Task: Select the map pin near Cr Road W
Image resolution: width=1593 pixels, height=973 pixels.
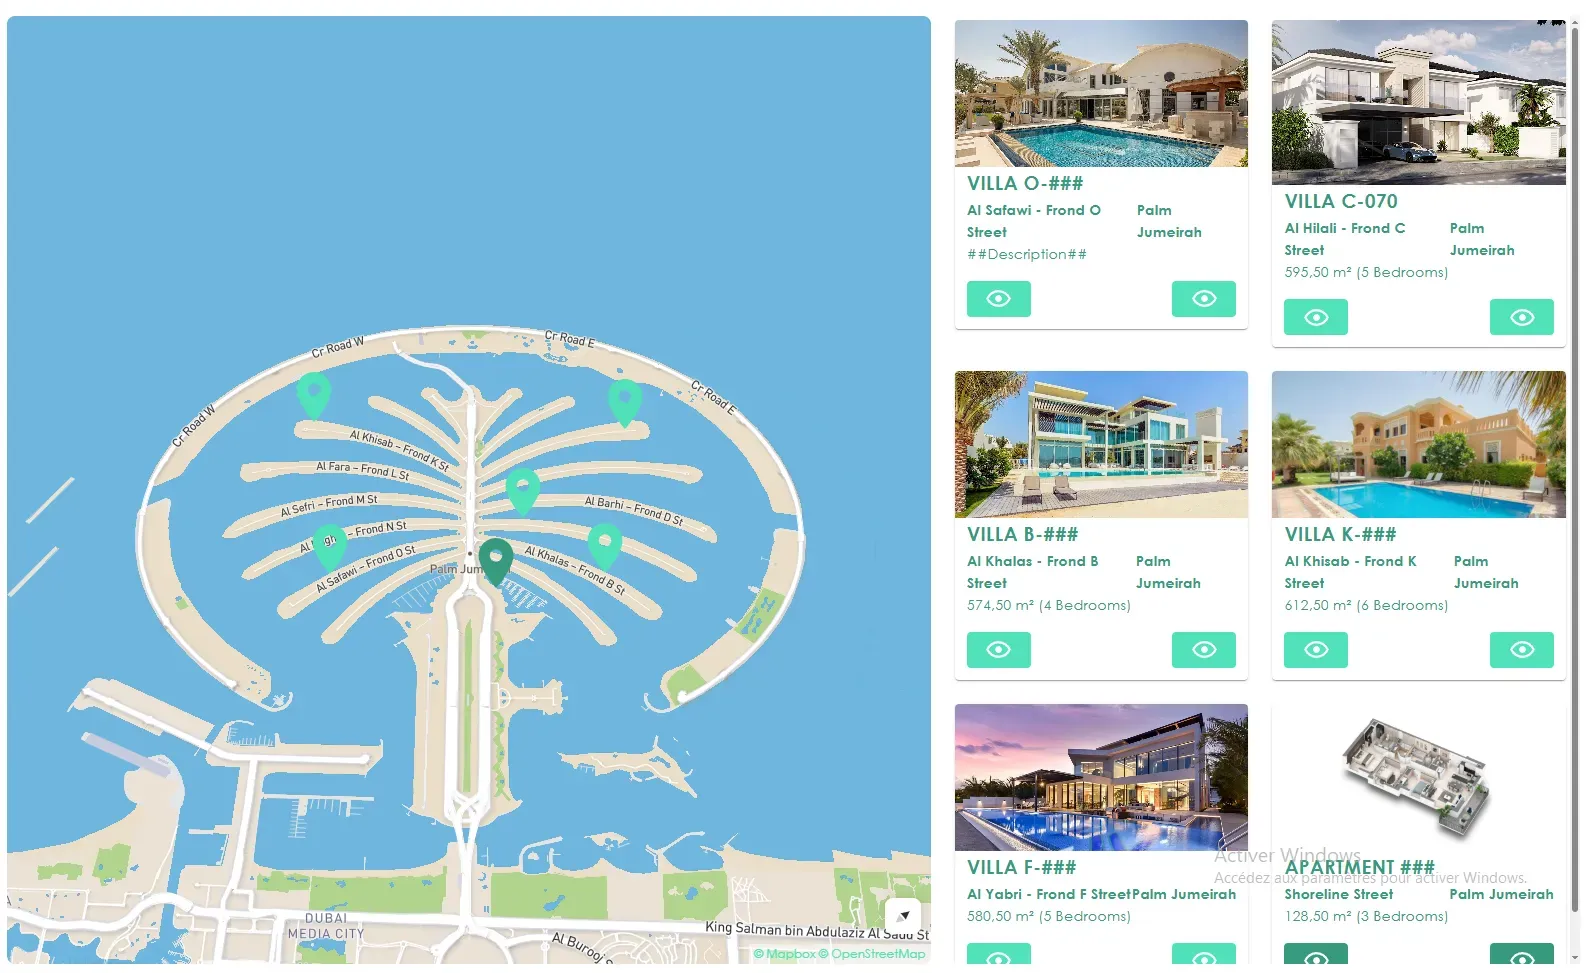Action: 314,394
